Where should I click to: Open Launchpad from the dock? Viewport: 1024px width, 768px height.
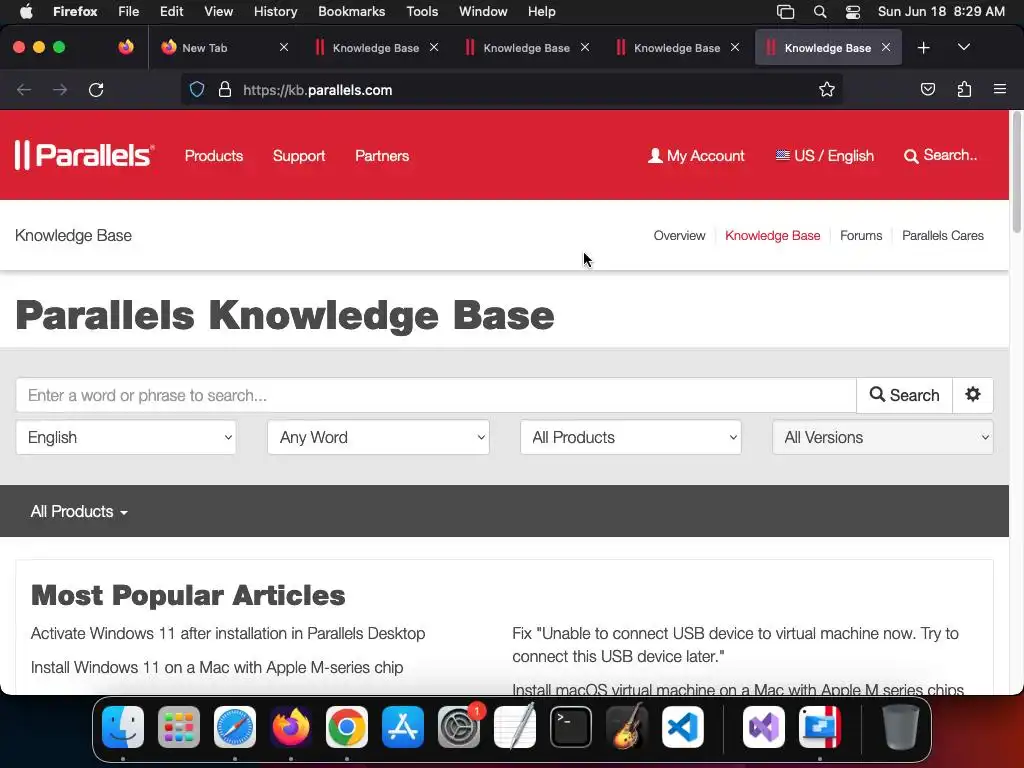(x=179, y=727)
